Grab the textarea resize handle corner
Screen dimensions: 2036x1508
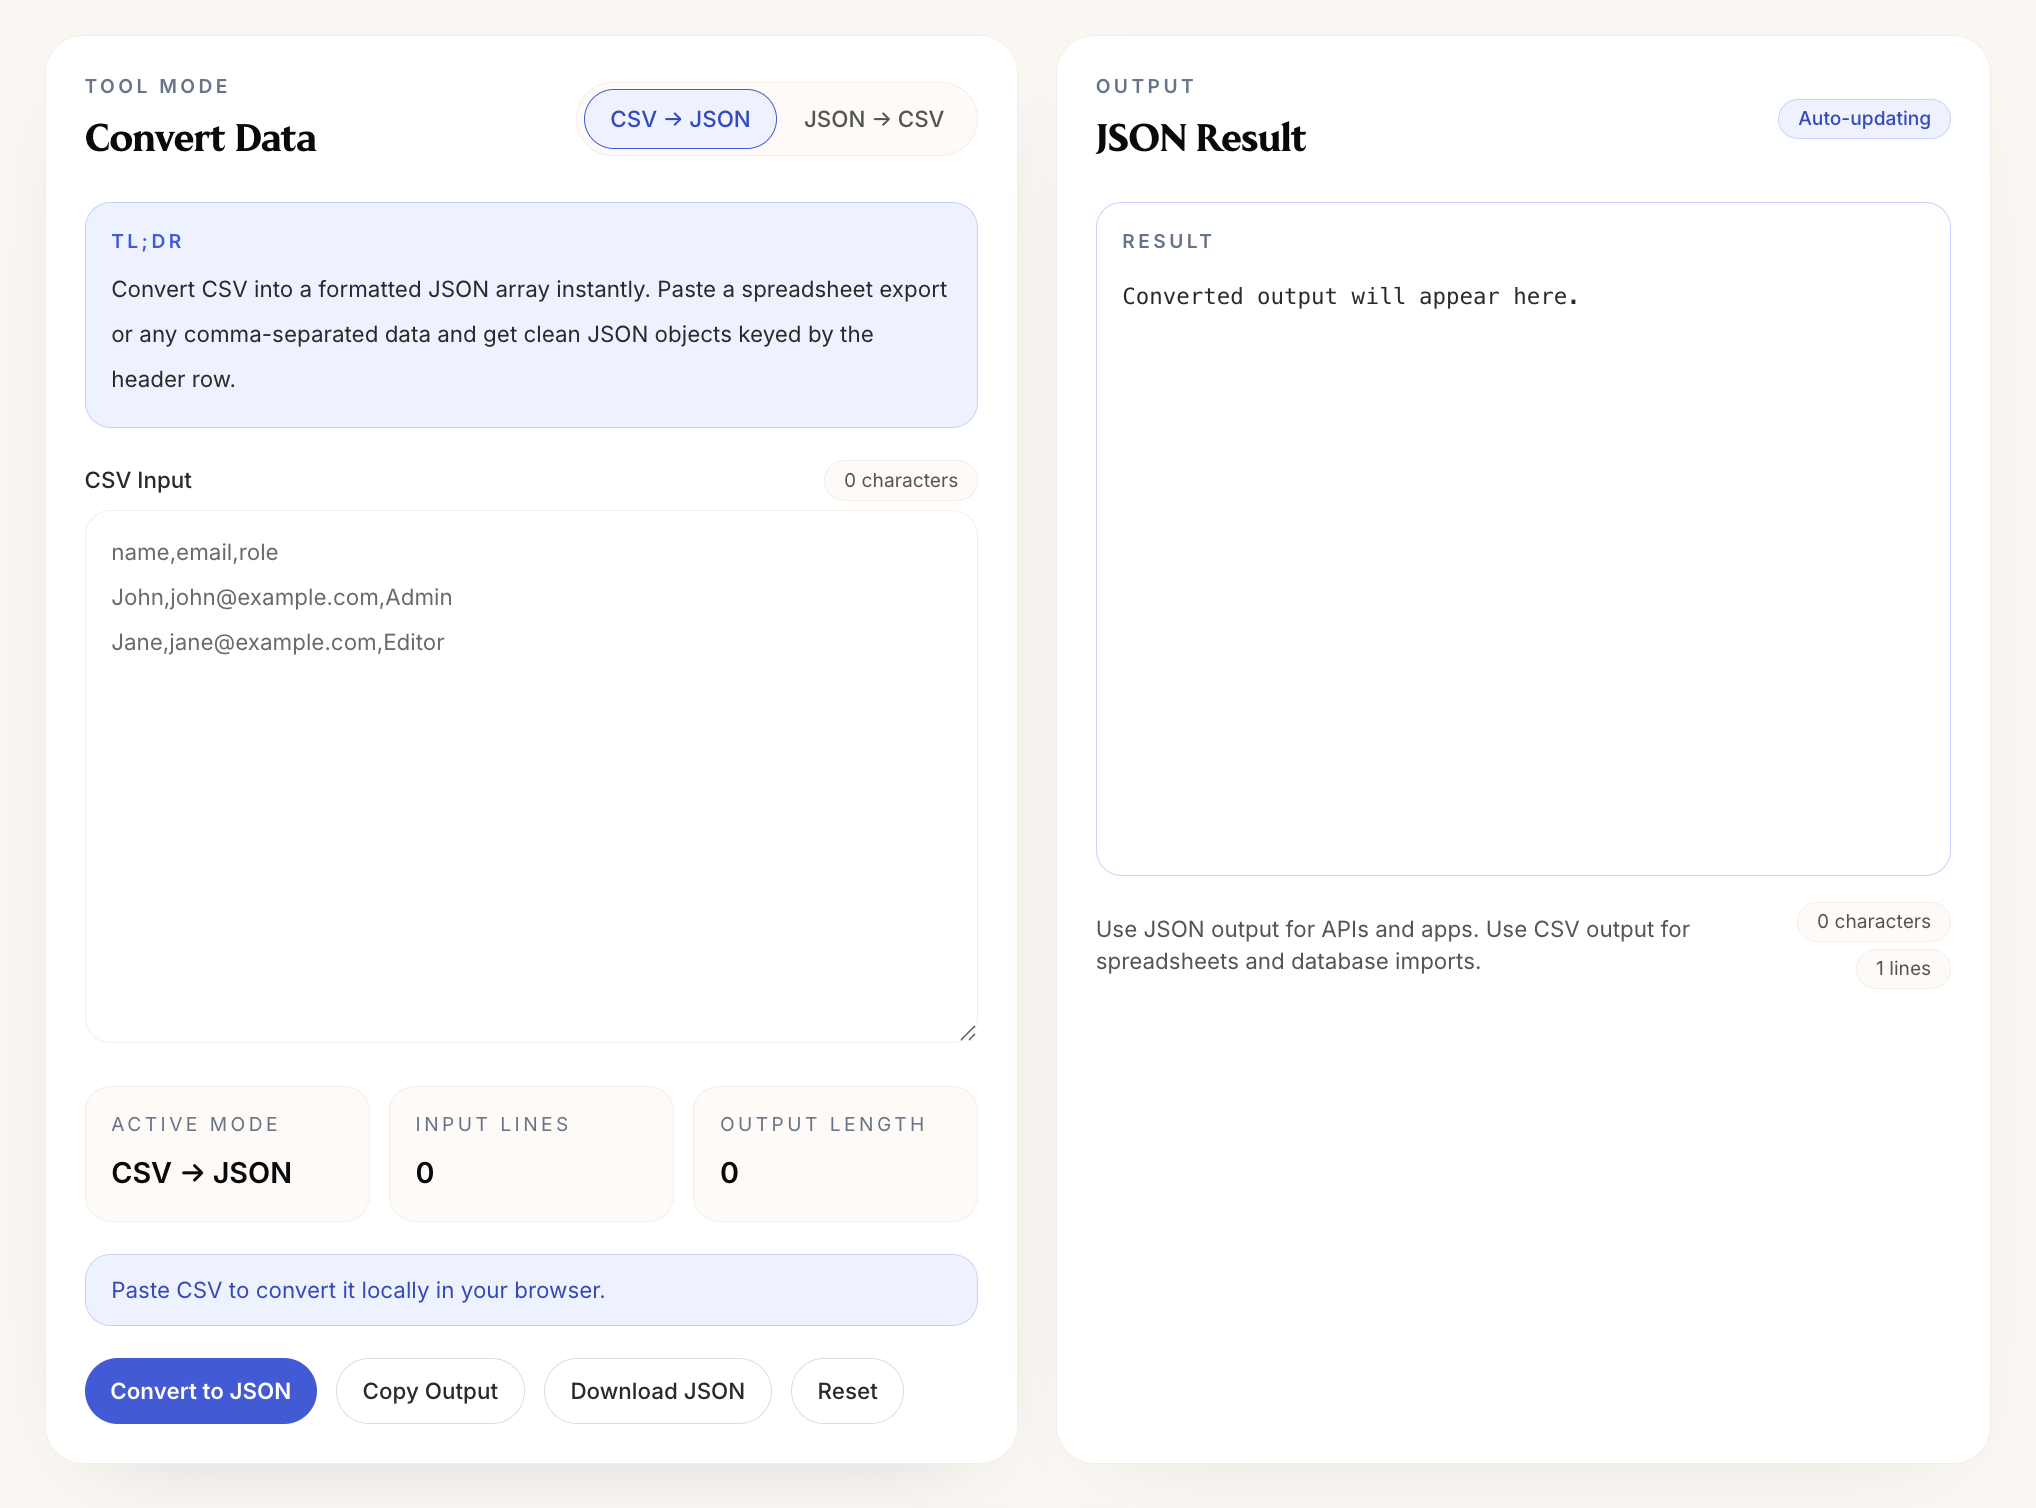(968, 1033)
